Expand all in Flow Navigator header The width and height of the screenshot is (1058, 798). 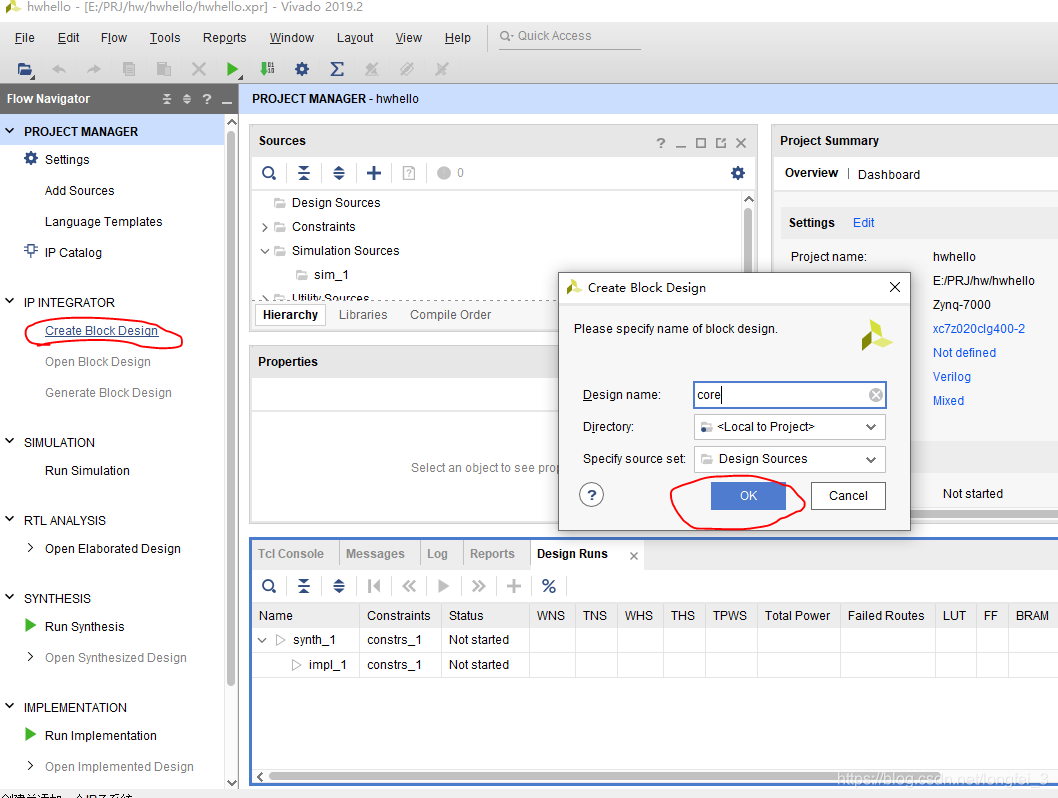(x=187, y=99)
